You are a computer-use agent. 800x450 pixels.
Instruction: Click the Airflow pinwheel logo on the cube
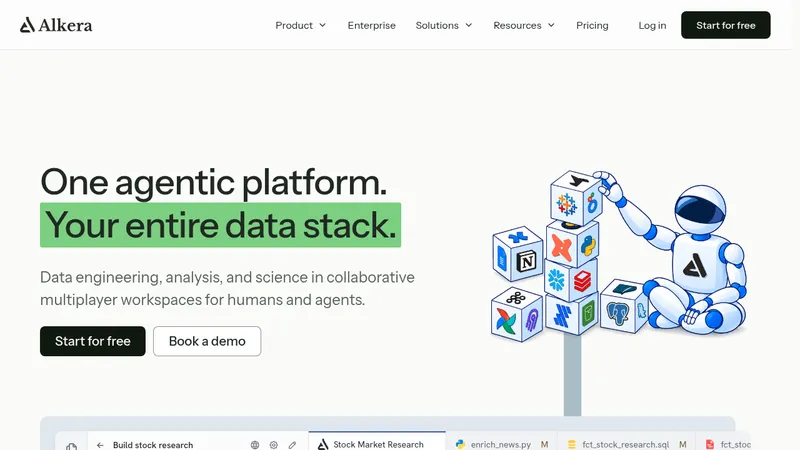[506, 321]
